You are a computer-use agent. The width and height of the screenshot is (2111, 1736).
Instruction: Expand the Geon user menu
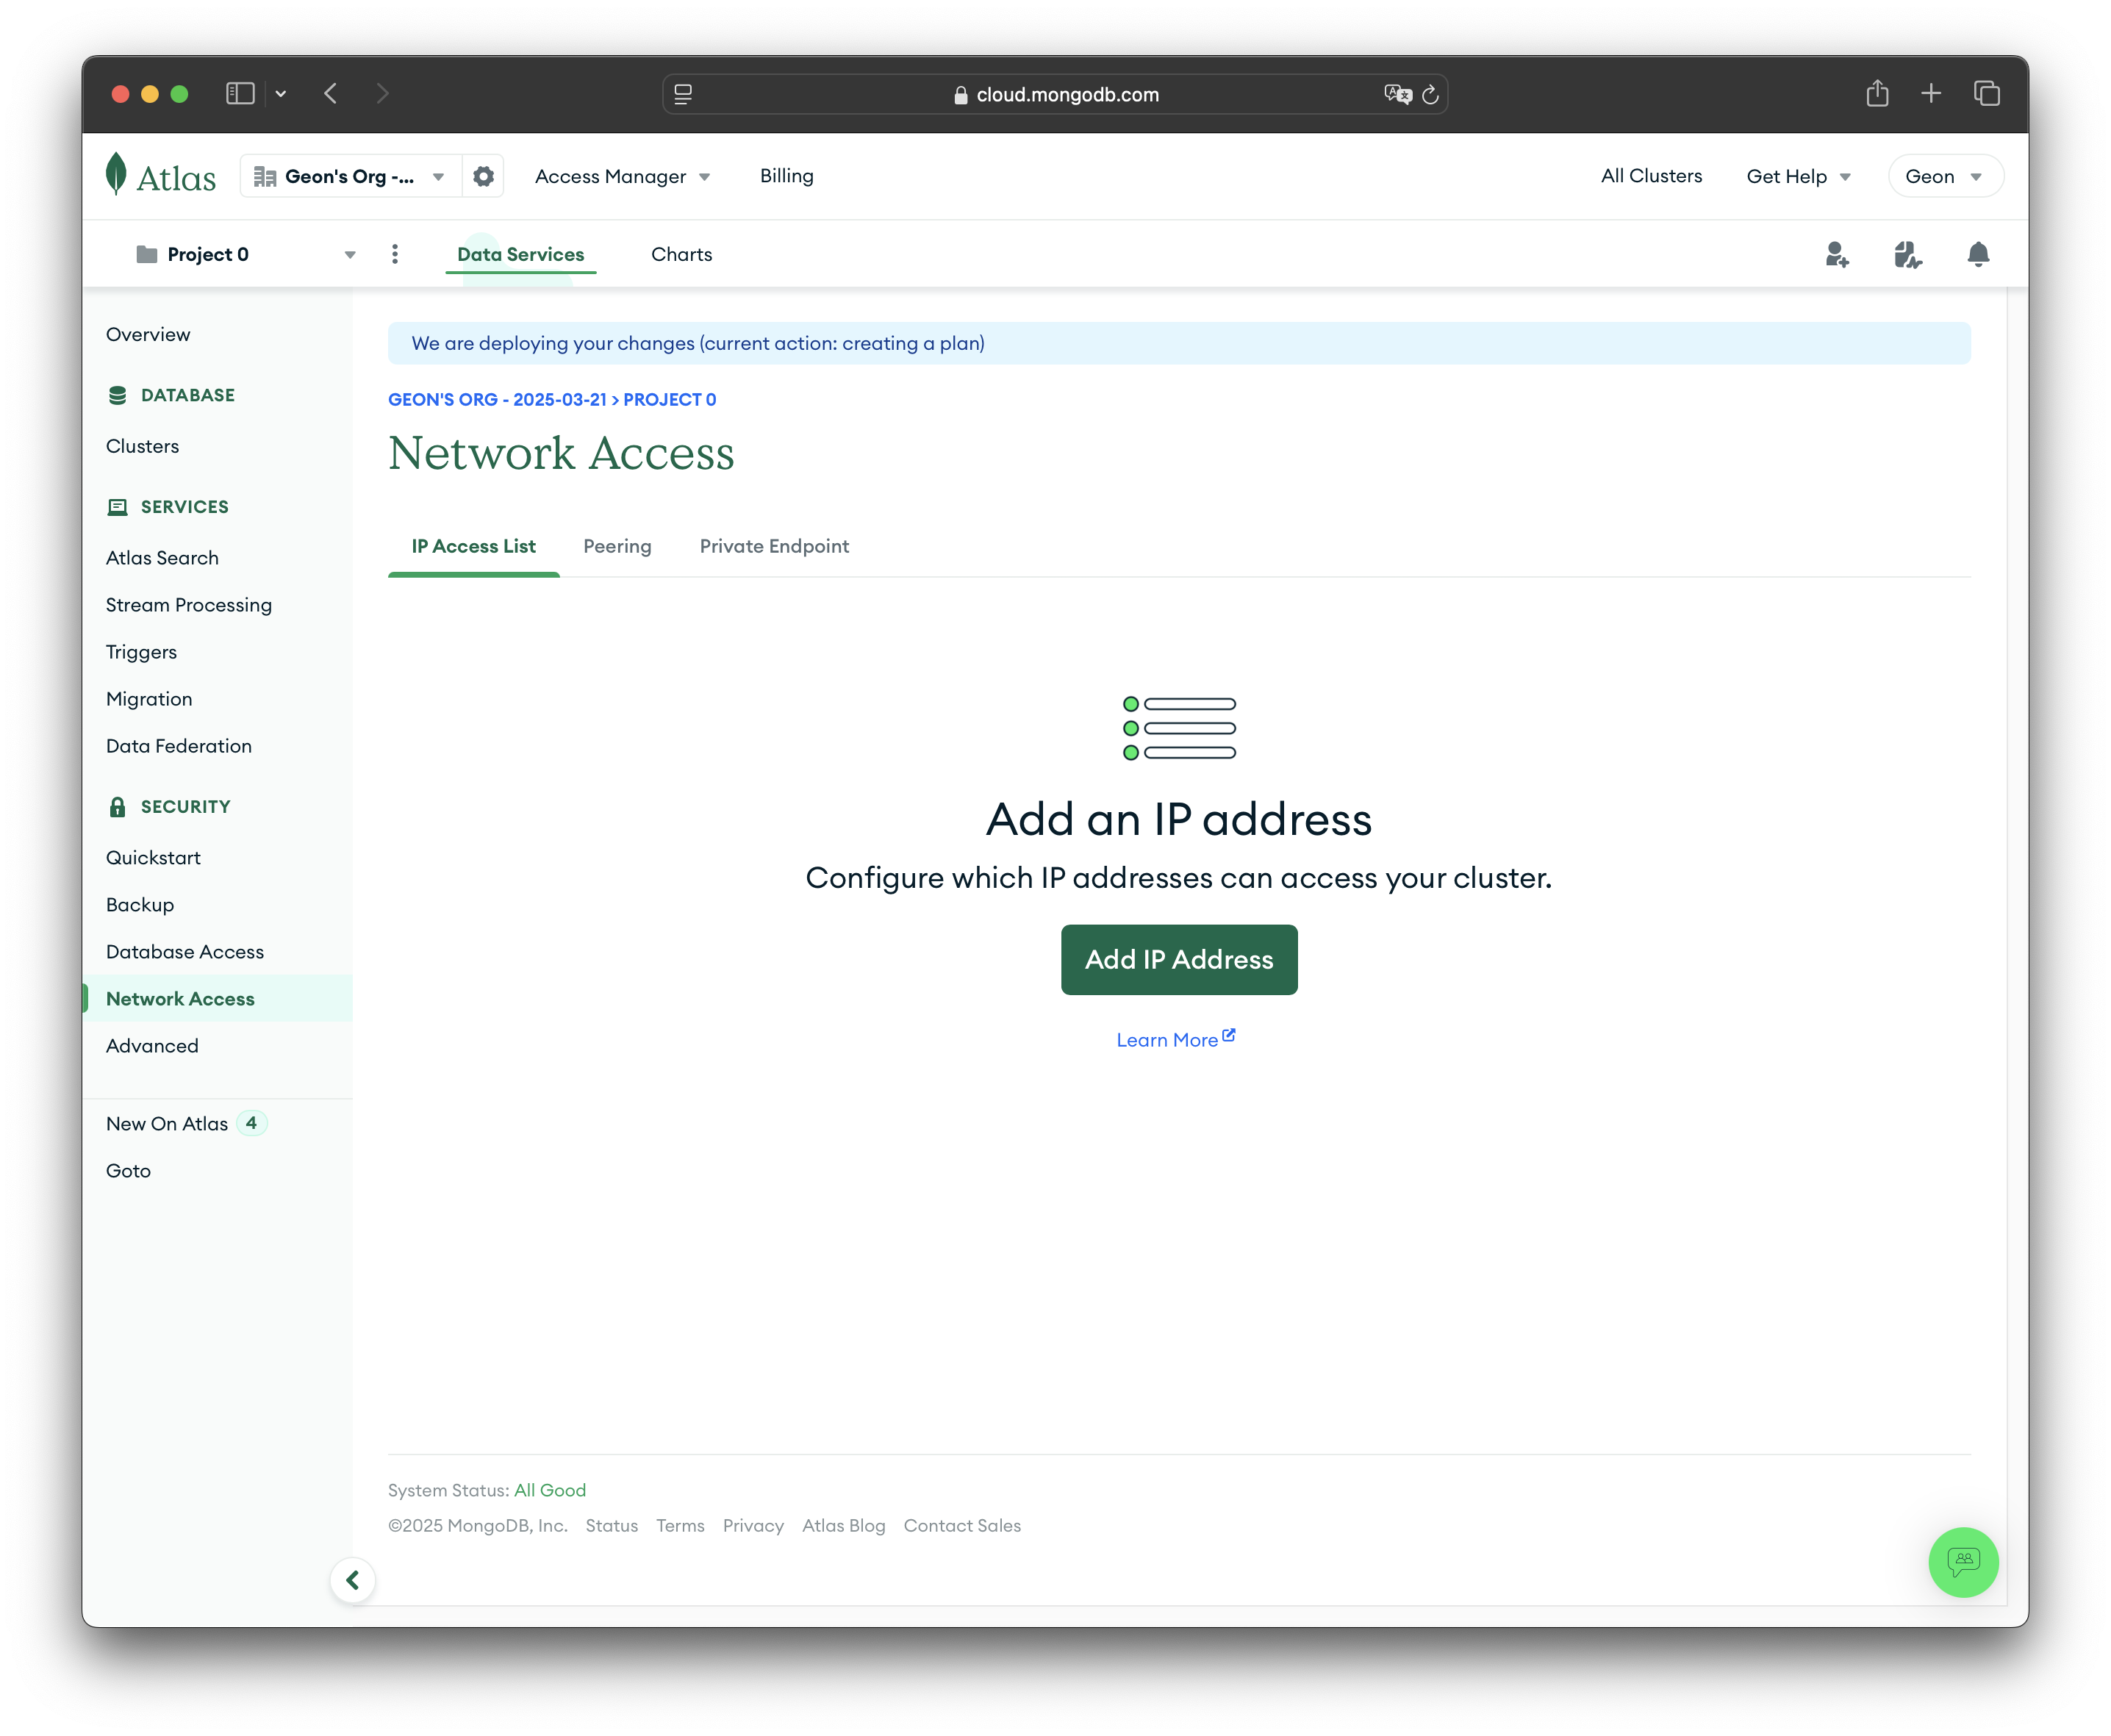click(1944, 176)
